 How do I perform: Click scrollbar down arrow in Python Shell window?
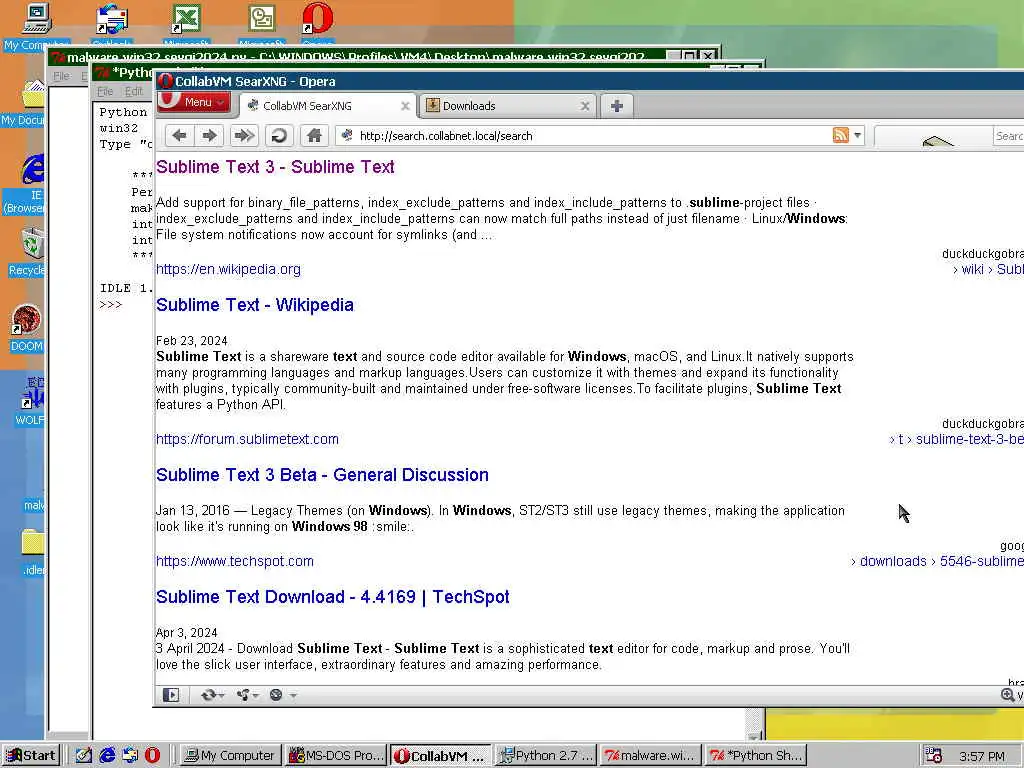(754, 735)
